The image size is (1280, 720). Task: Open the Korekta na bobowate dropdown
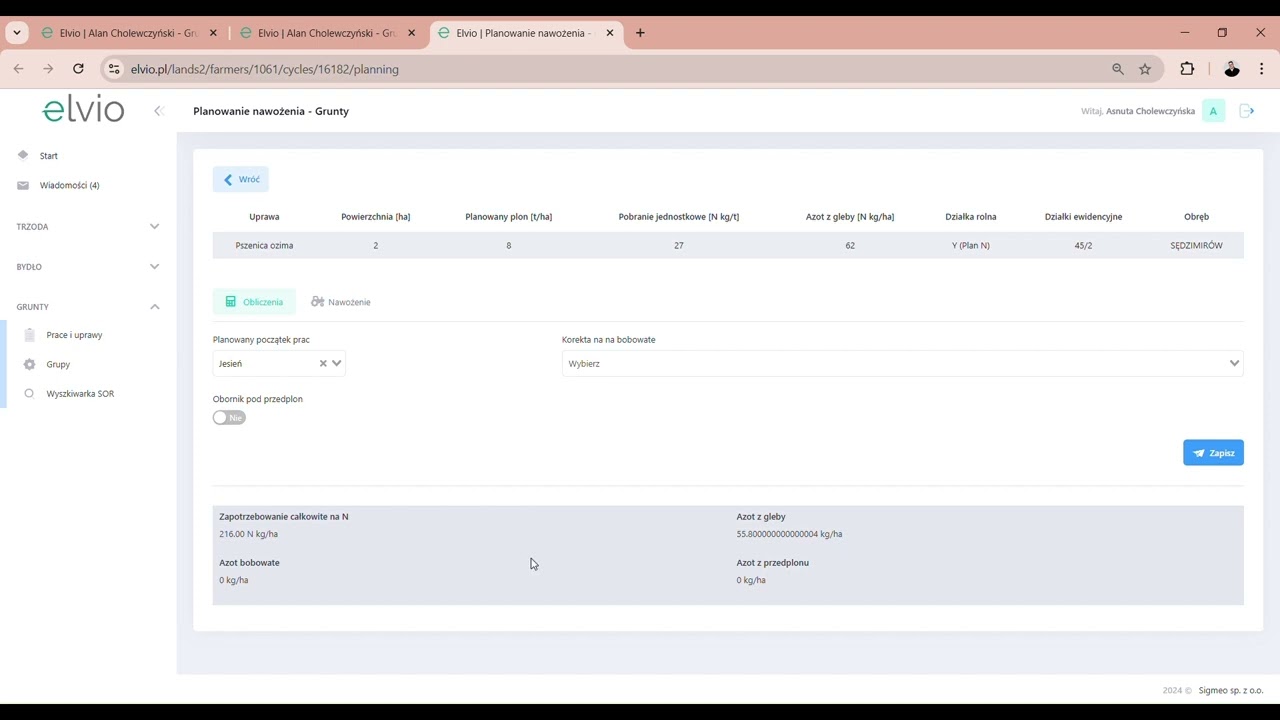[902, 364]
